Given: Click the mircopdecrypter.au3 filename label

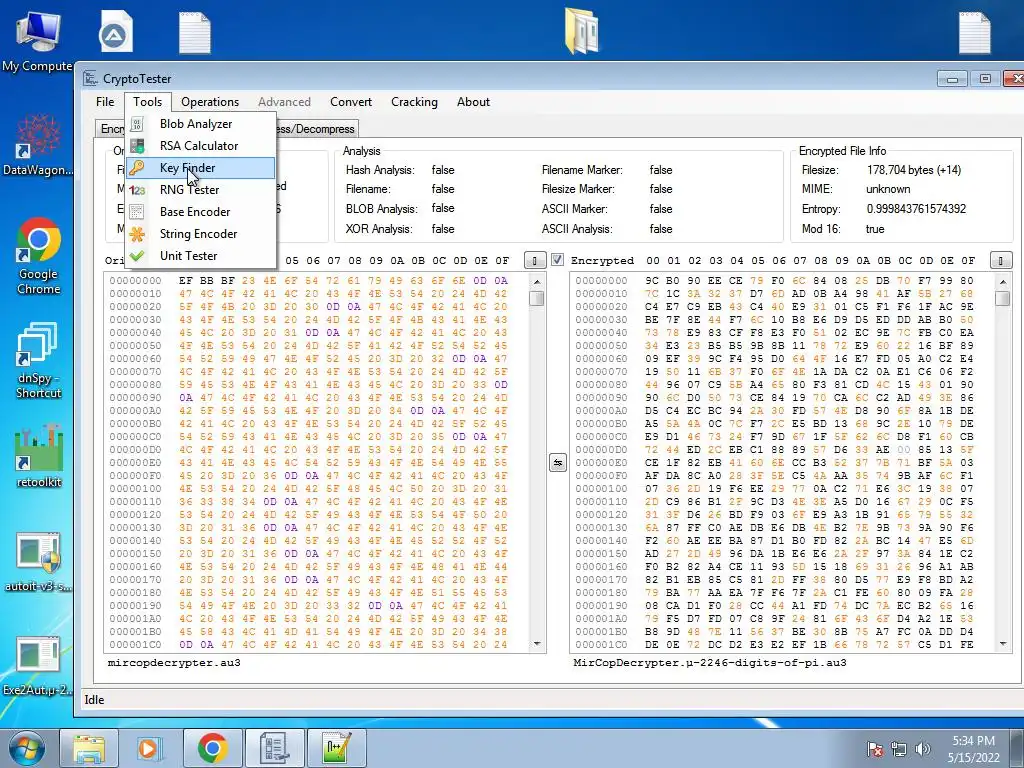Looking at the screenshot, I should tap(174, 662).
